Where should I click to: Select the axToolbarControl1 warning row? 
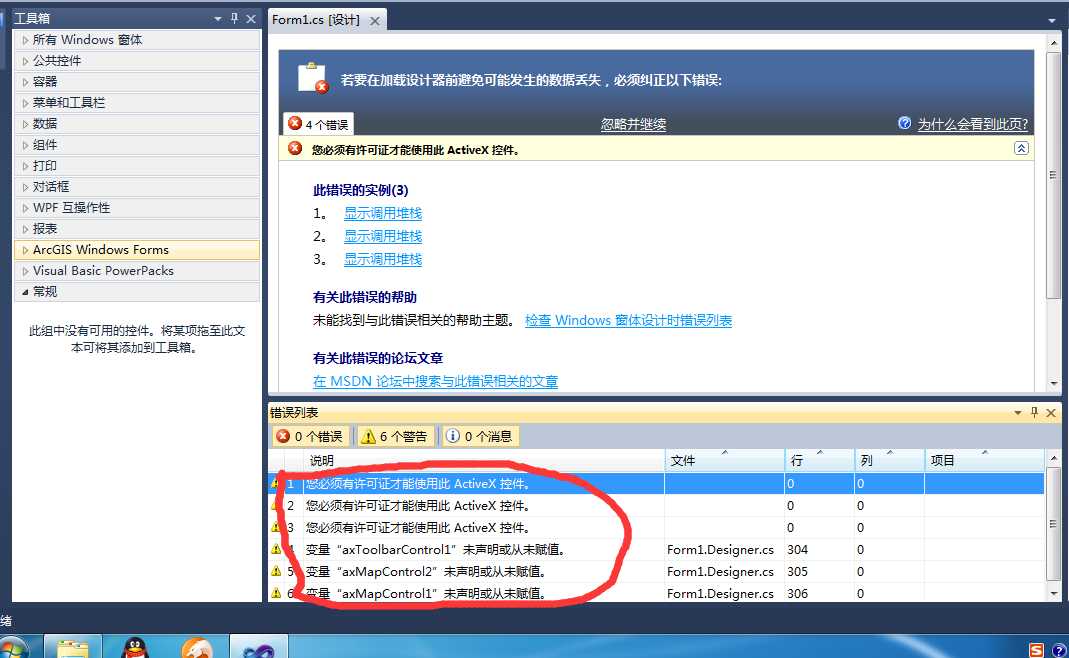[x=657, y=550]
